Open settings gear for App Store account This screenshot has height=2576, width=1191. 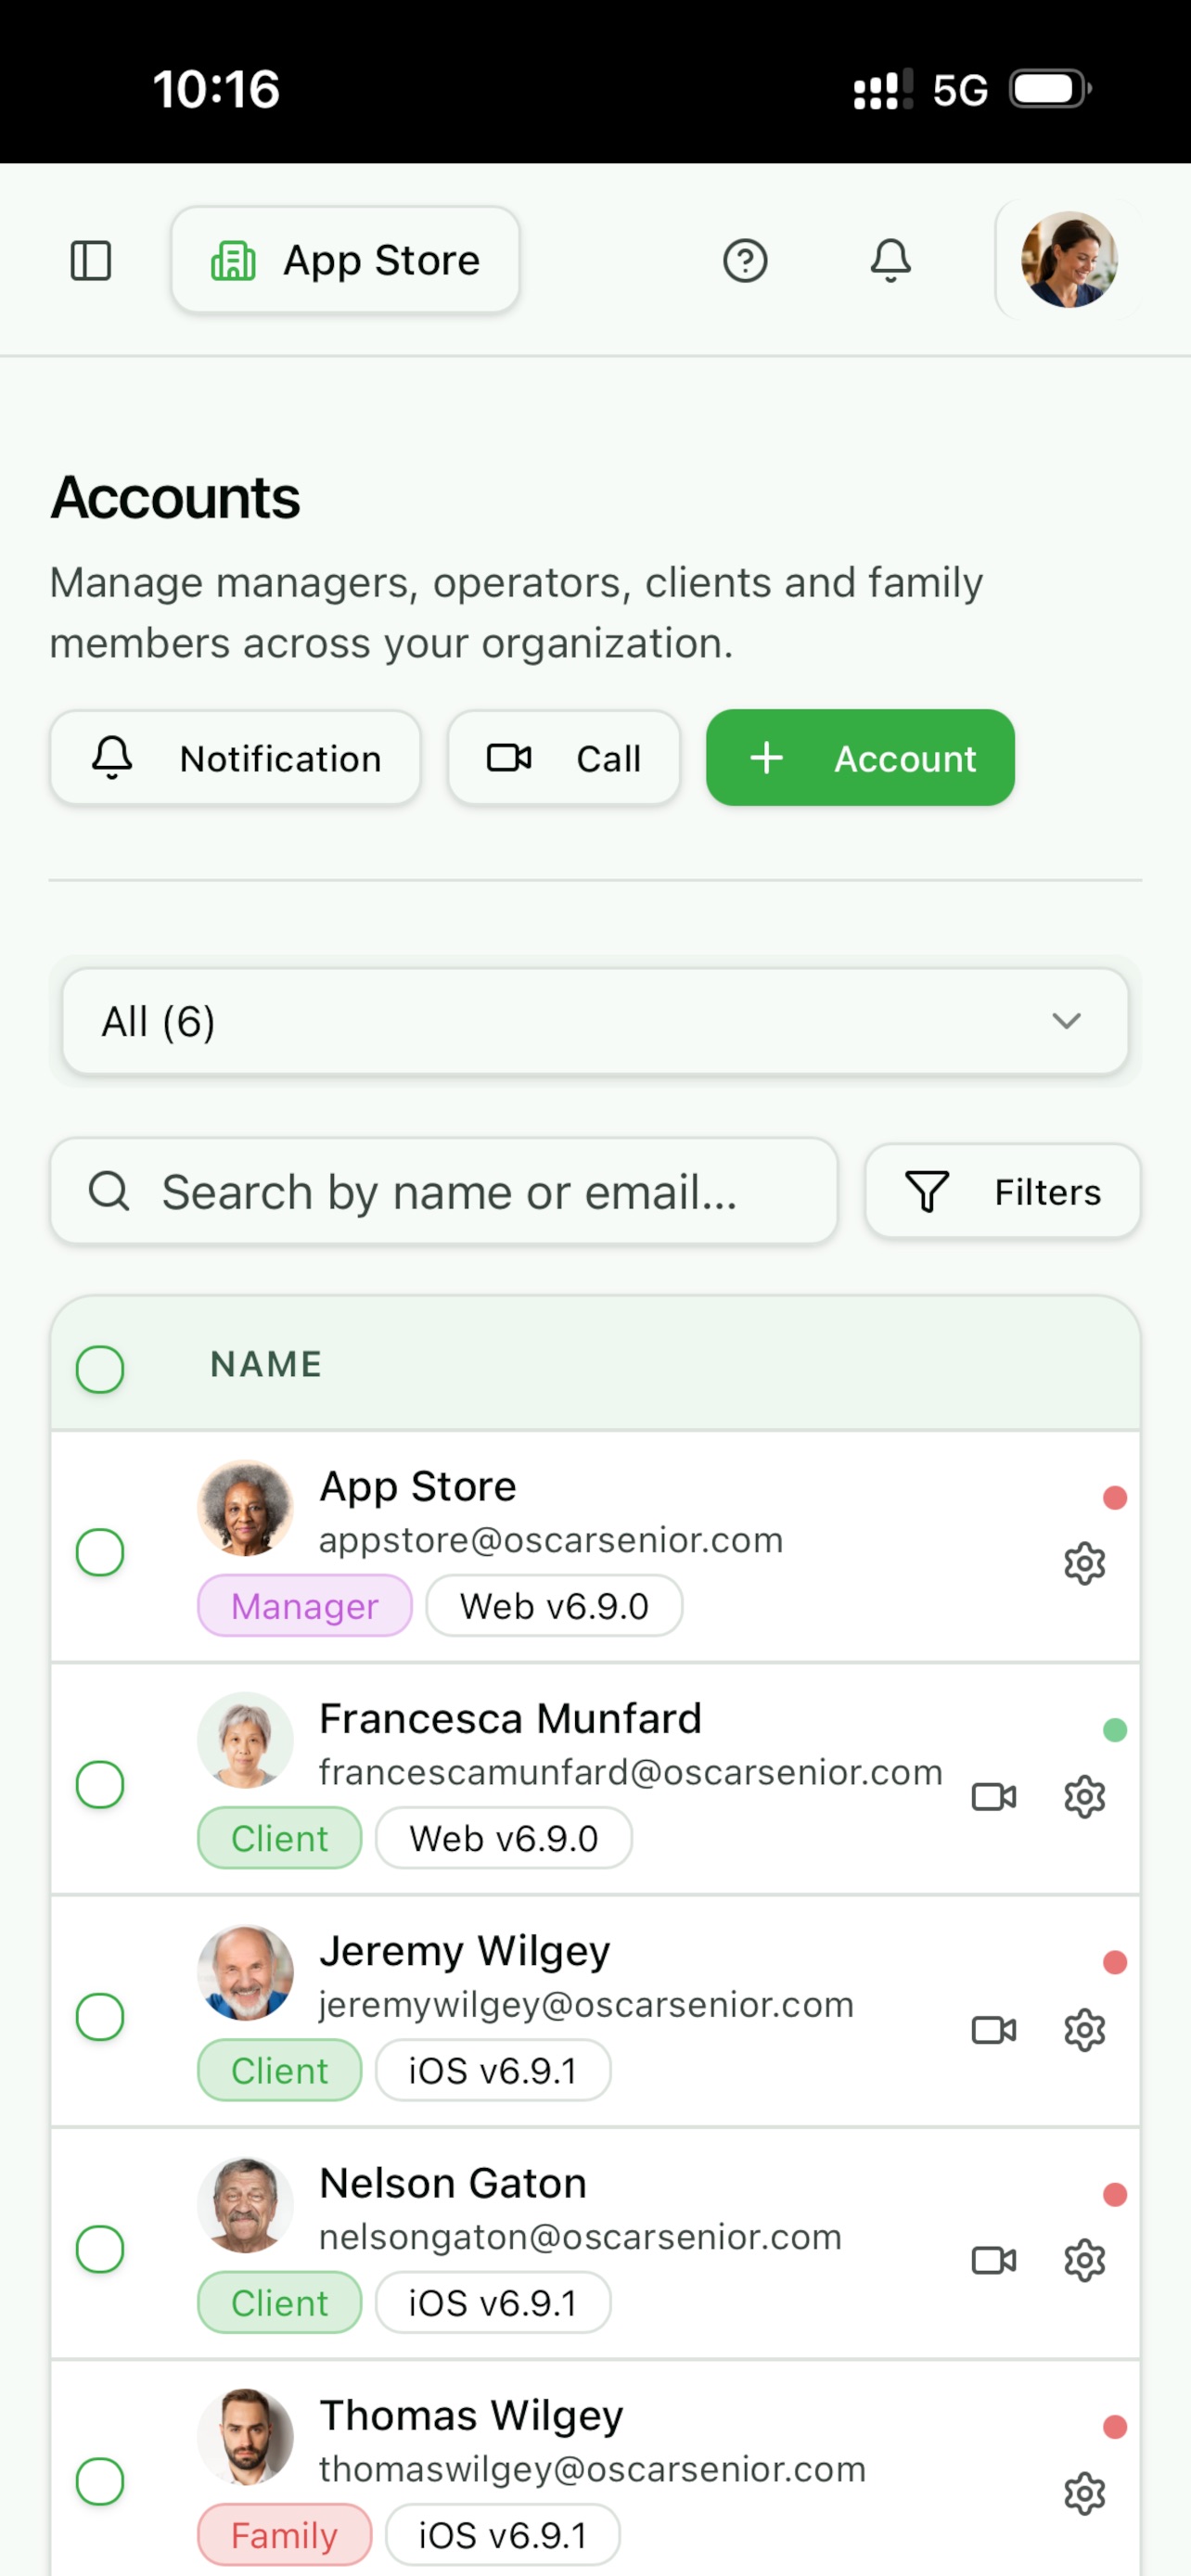(x=1084, y=1564)
